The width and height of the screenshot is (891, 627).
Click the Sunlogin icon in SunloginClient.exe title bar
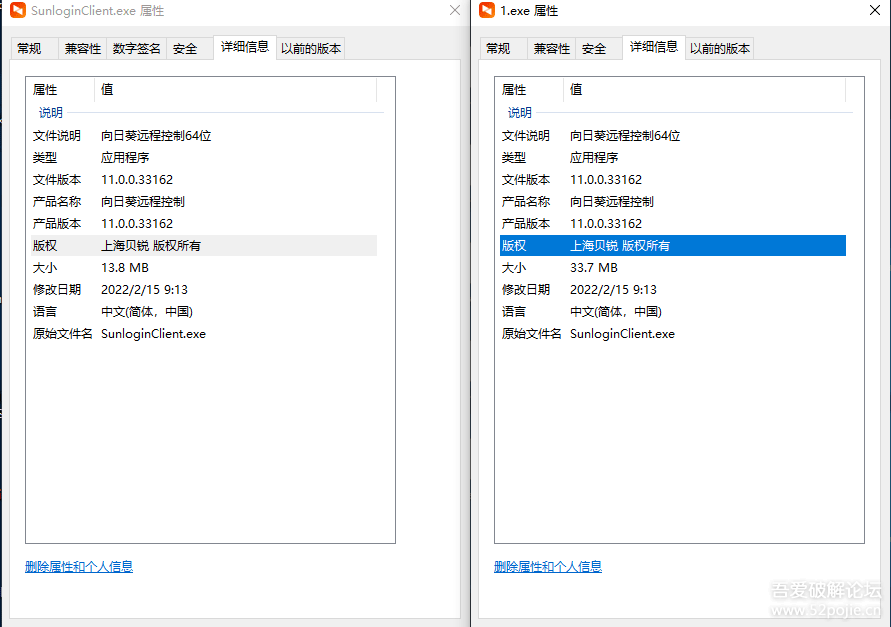(18, 10)
